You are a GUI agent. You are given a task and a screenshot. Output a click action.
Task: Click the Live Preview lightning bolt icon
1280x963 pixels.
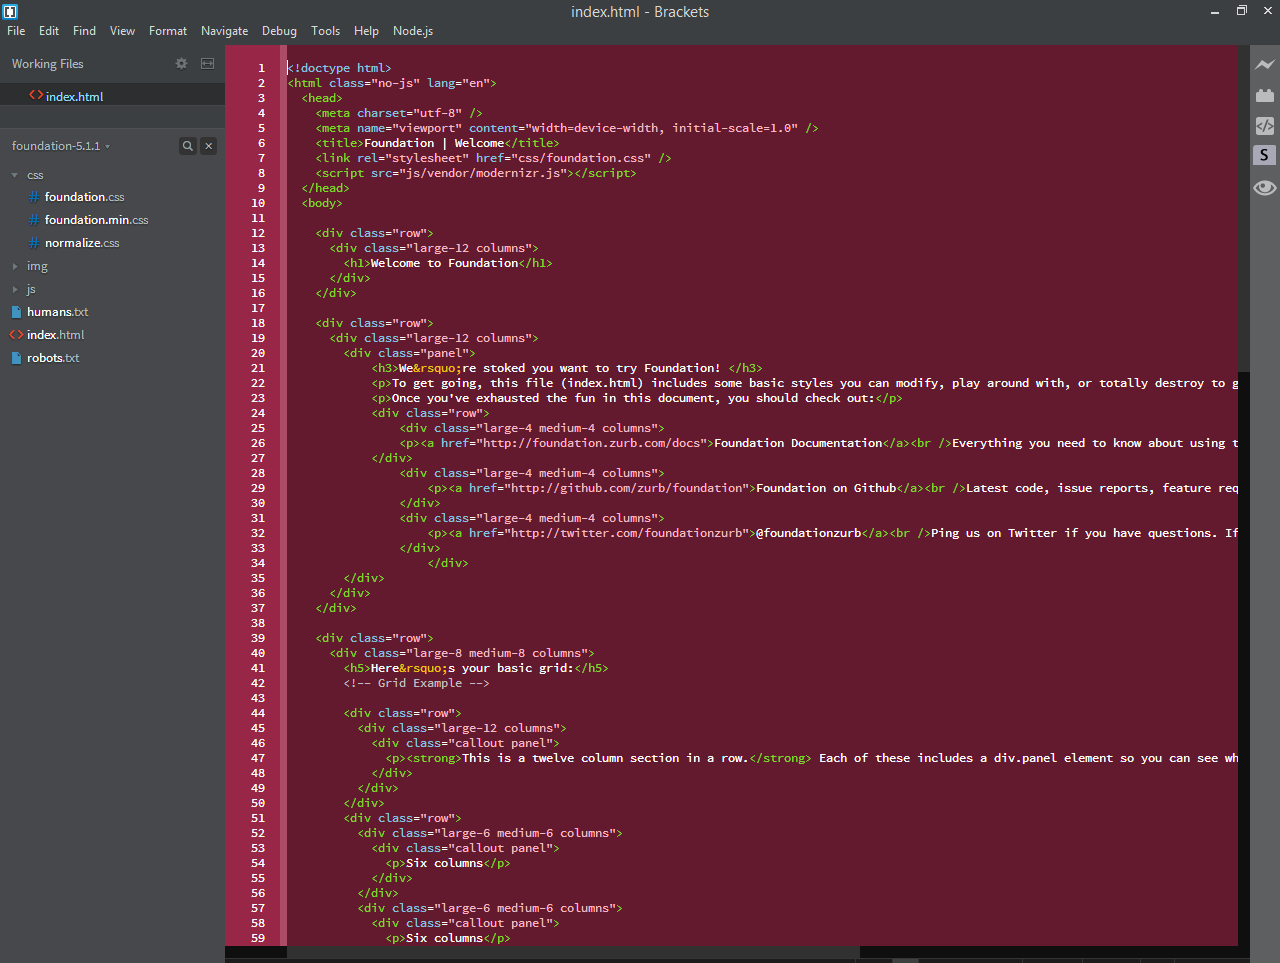point(1265,65)
